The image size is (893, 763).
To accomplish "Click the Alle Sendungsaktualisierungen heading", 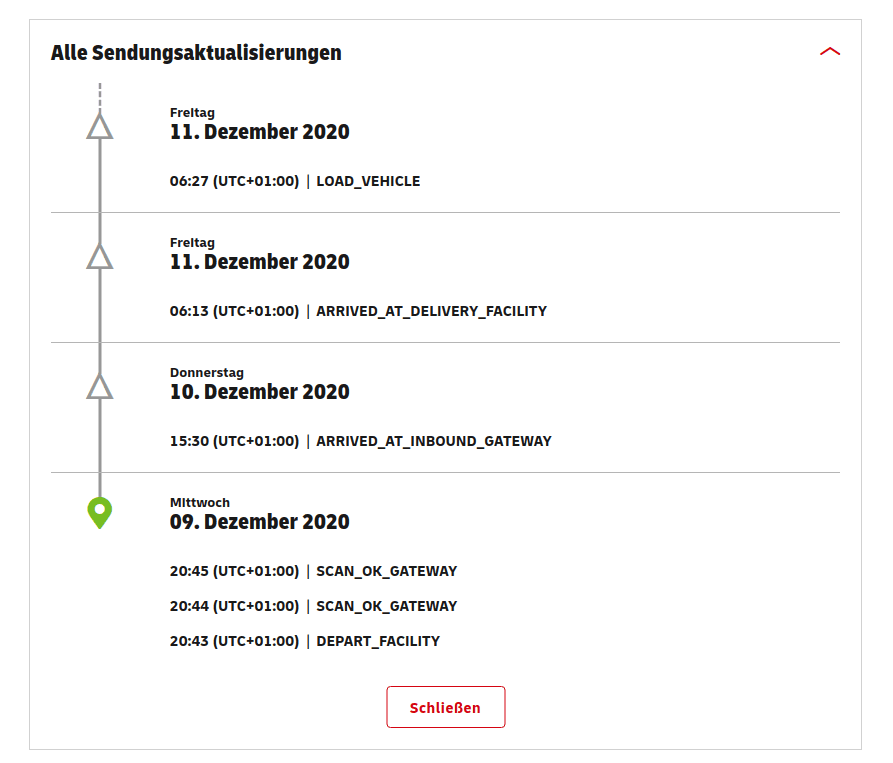I will coord(196,52).
